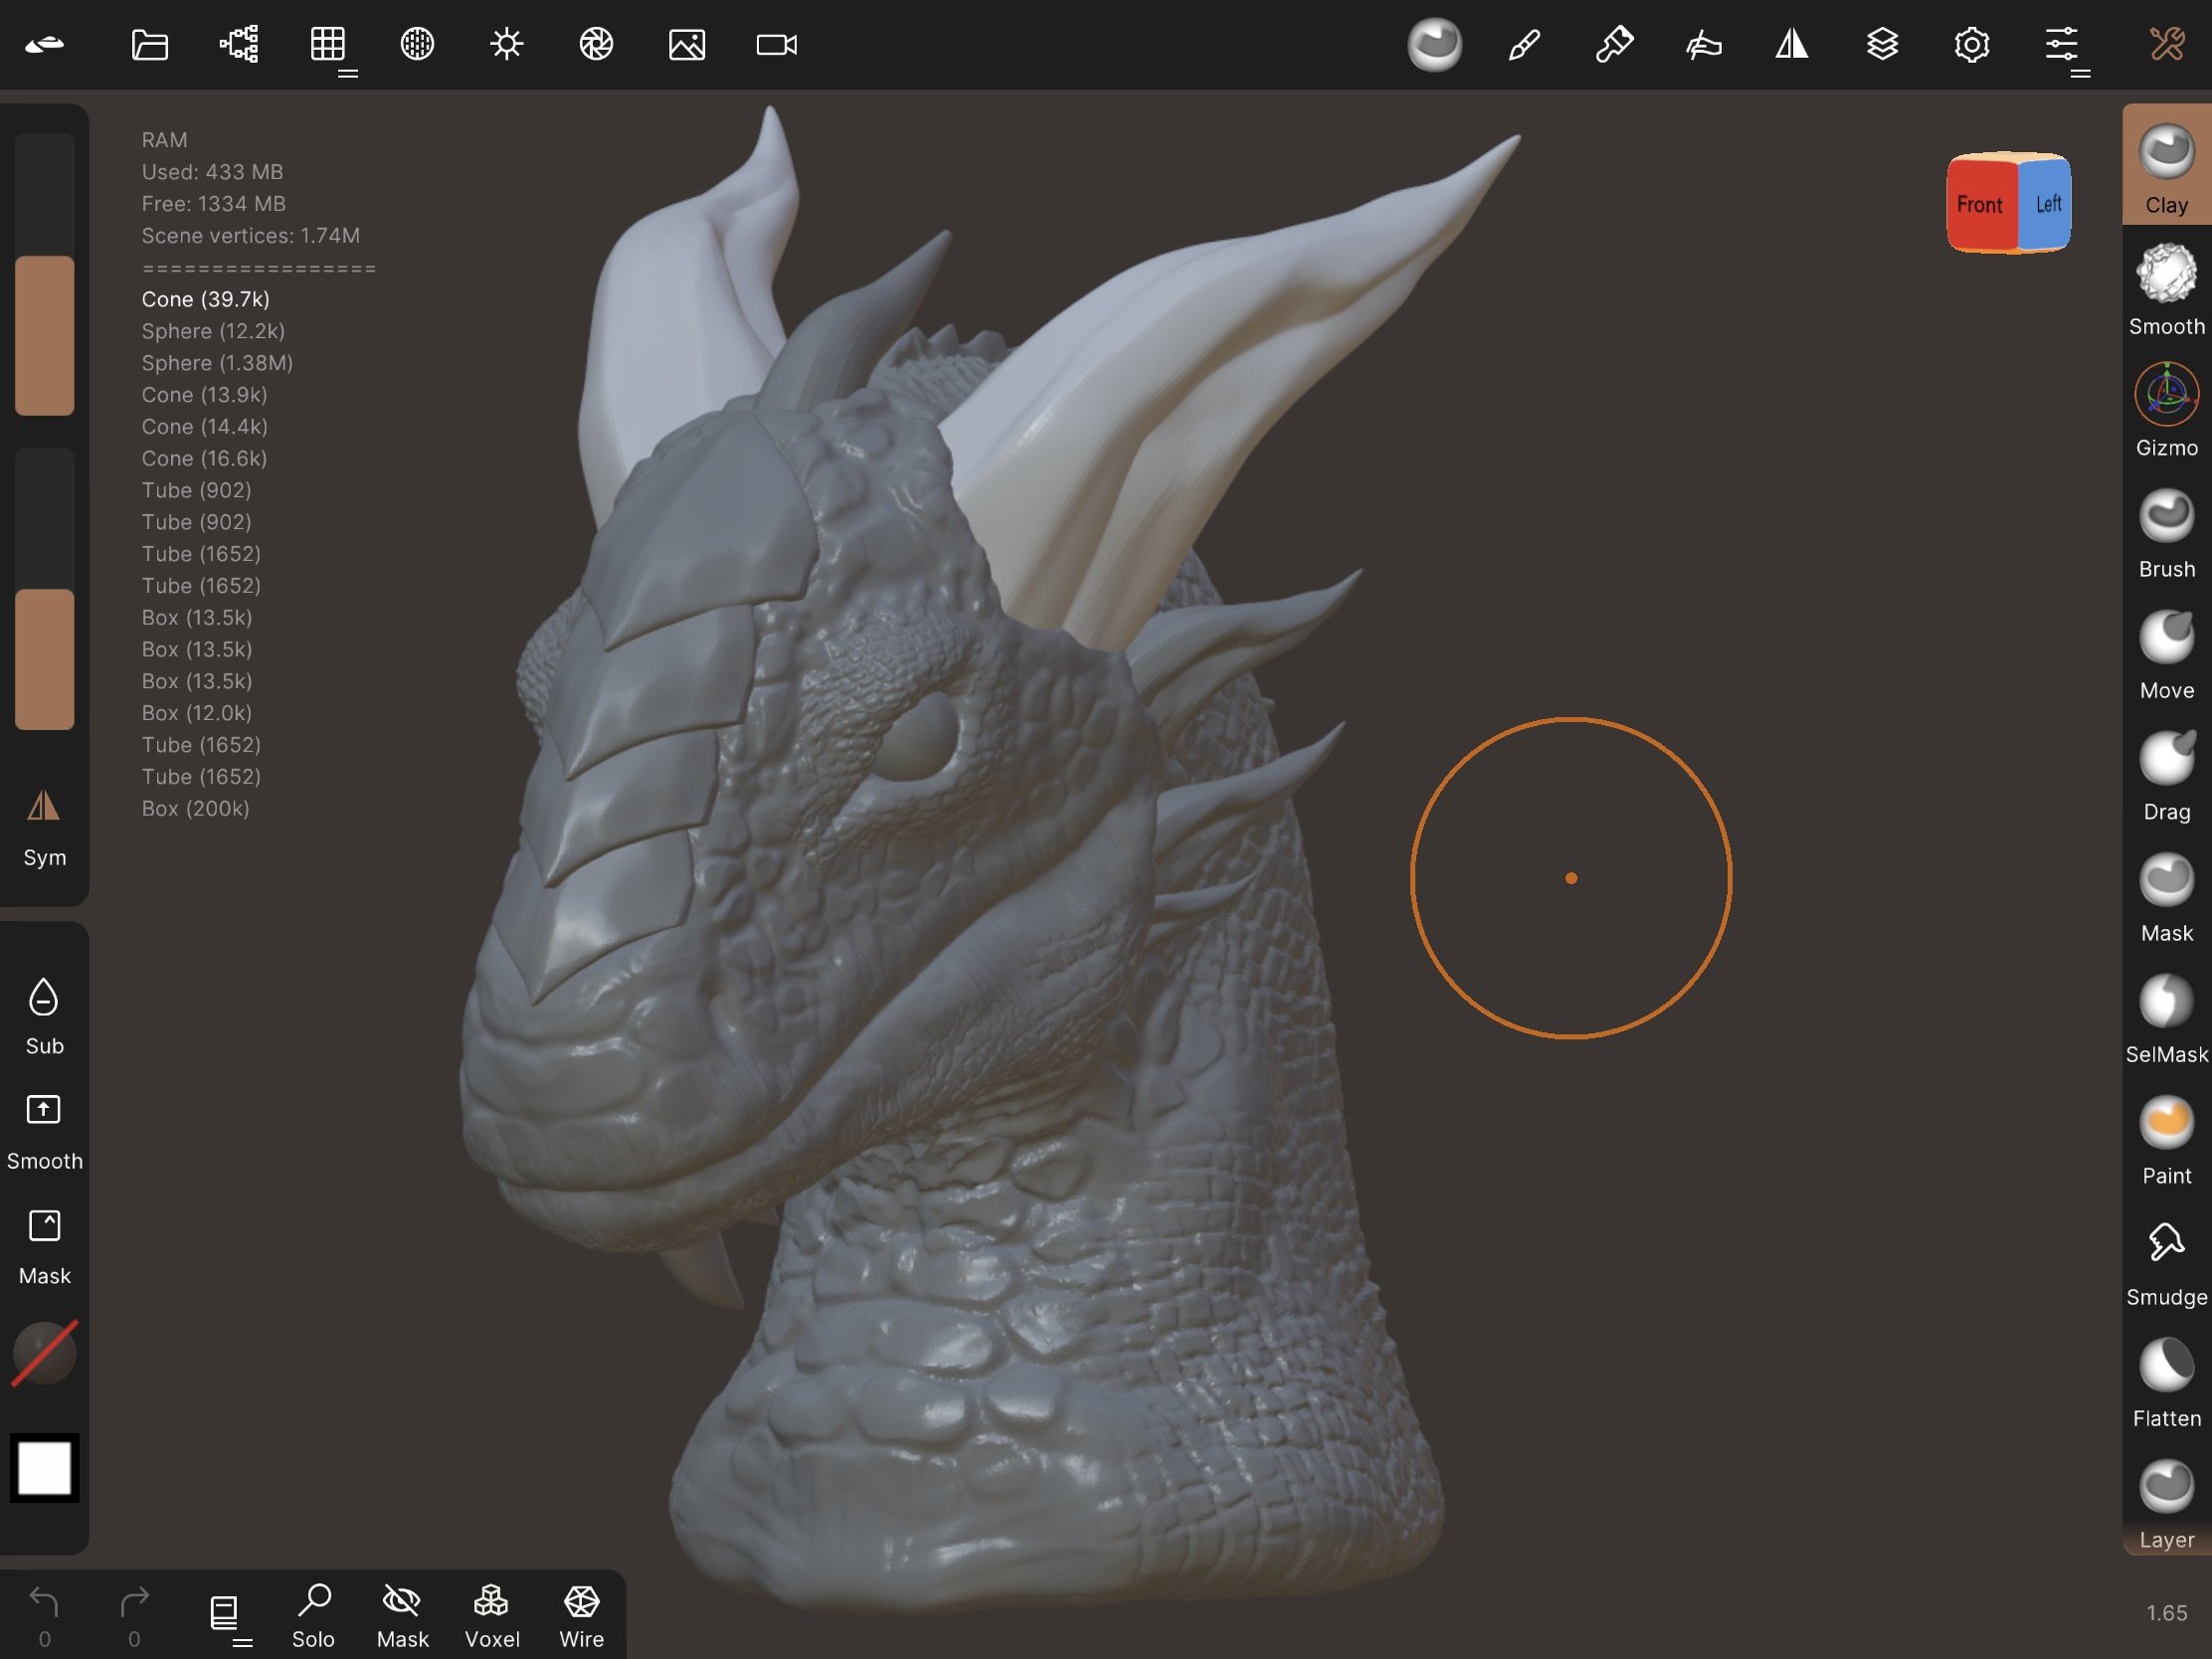Select Sphere (1.38M) in object list
2212x1659 pixels.
tap(217, 363)
